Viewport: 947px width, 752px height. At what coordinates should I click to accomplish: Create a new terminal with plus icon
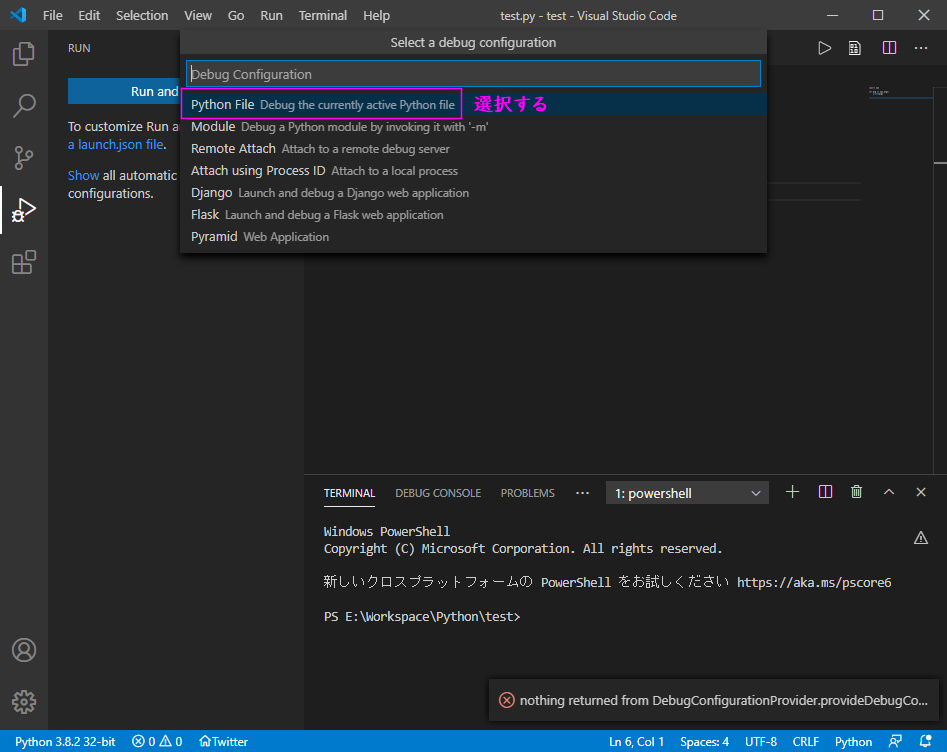(792, 492)
